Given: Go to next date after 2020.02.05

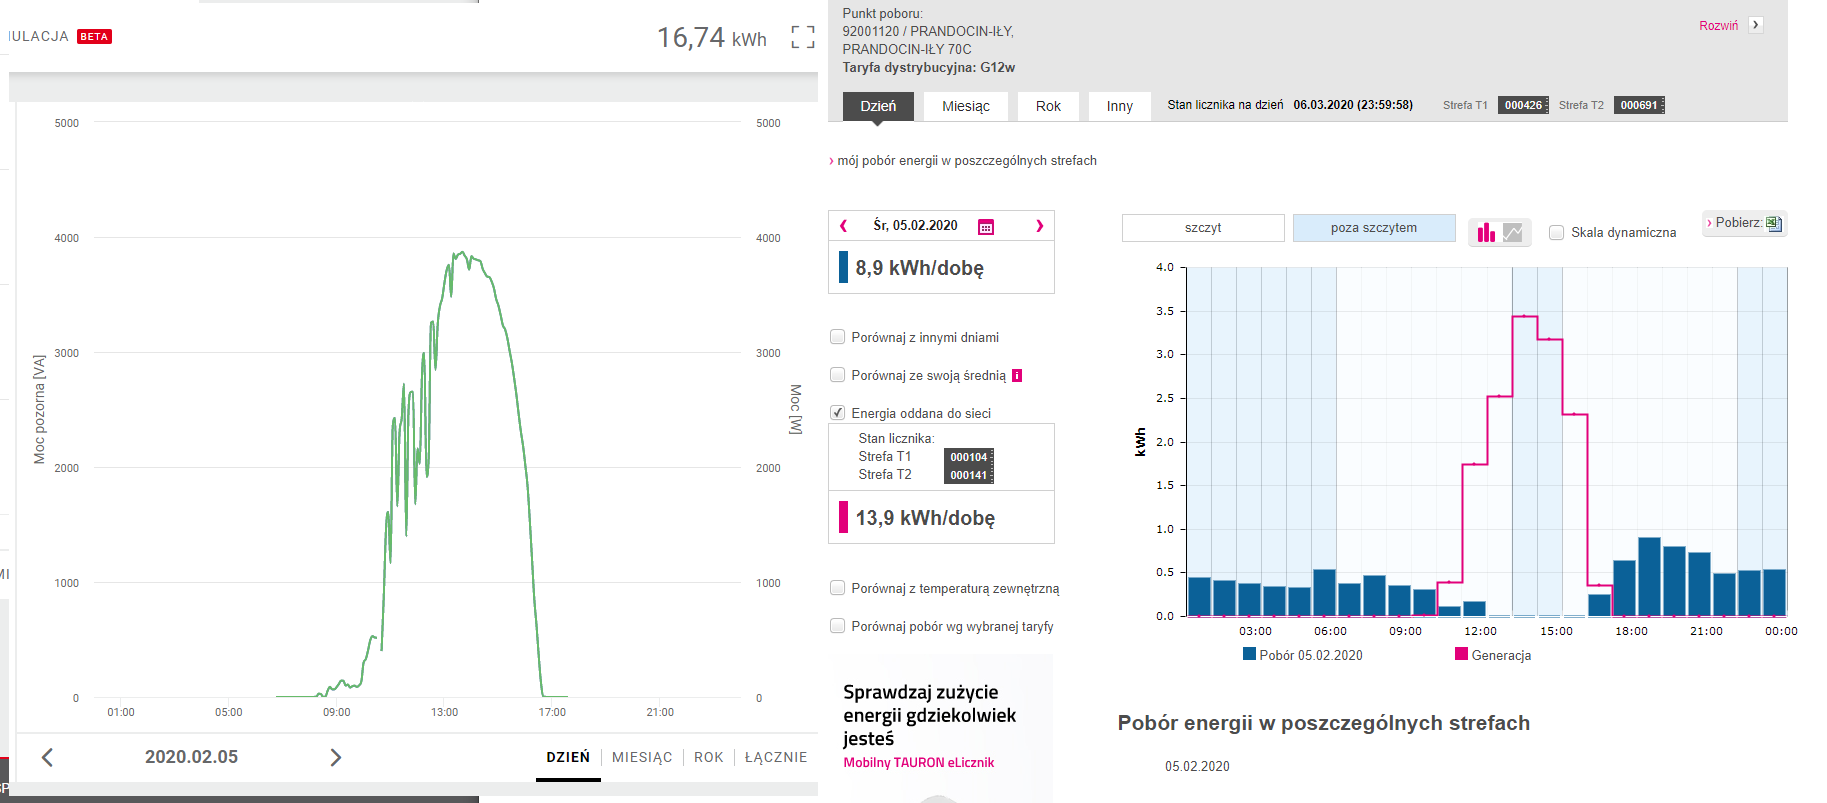Looking at the screenshot, I should [336, 758].
